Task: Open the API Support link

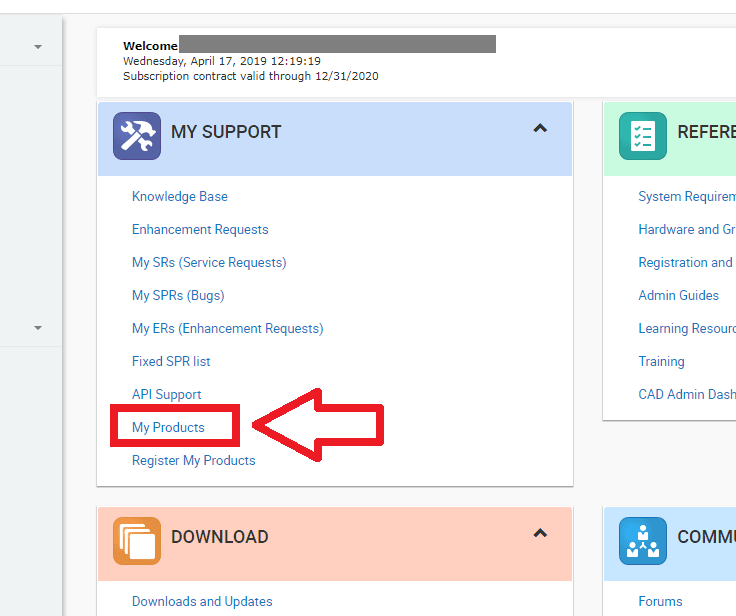Action: tap(166, 395)
